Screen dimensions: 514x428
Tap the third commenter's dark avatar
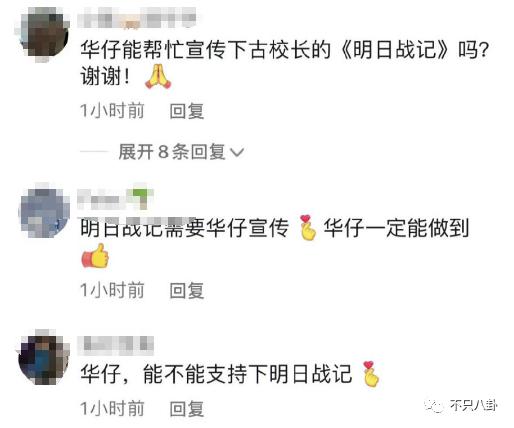click(43, 358)
